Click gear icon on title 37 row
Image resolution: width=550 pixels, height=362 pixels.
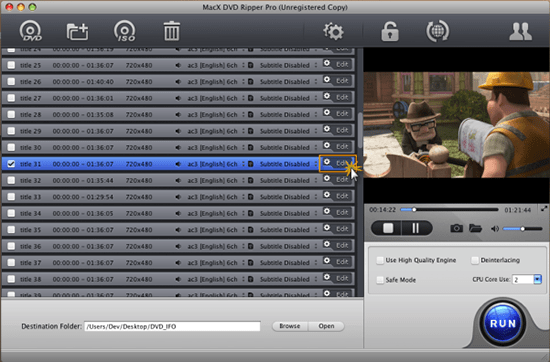pyautogui.click(x=327, y=261)
